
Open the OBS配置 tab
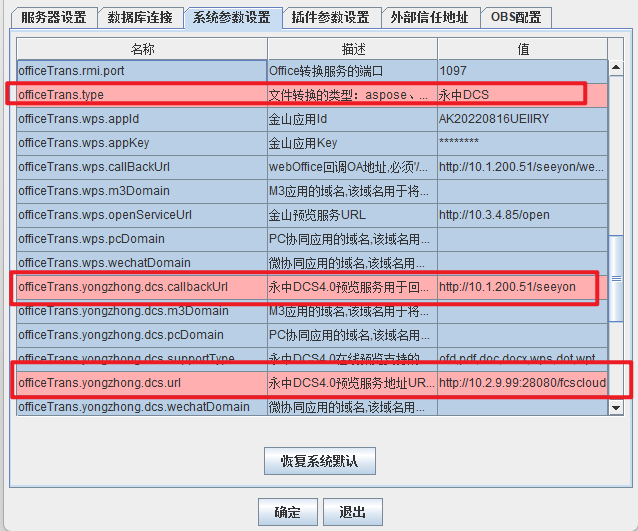[516, 17]
